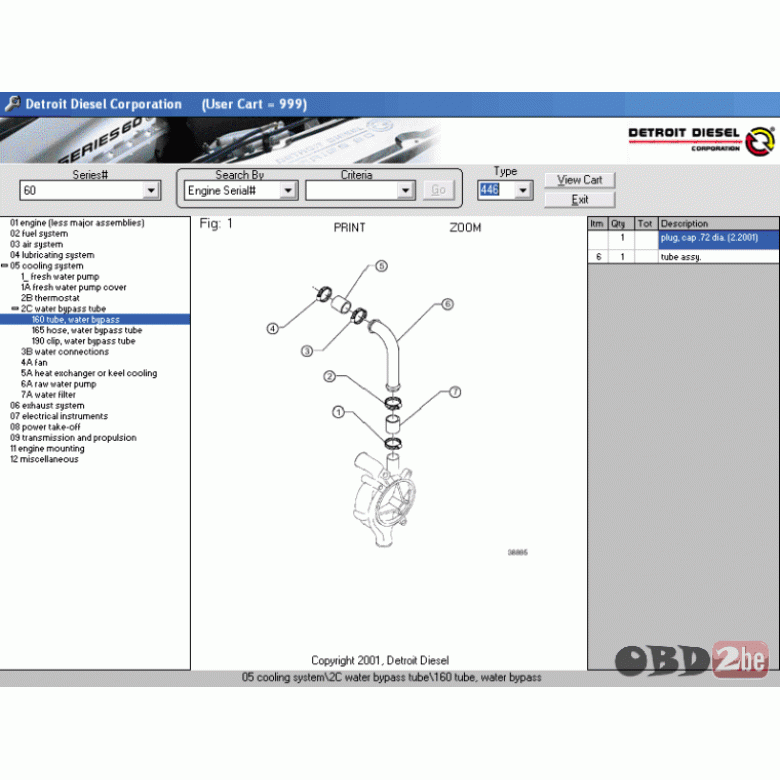Open the Series# dropdown arrow
This screenshot has width=780, height=780.
(151, 190)
